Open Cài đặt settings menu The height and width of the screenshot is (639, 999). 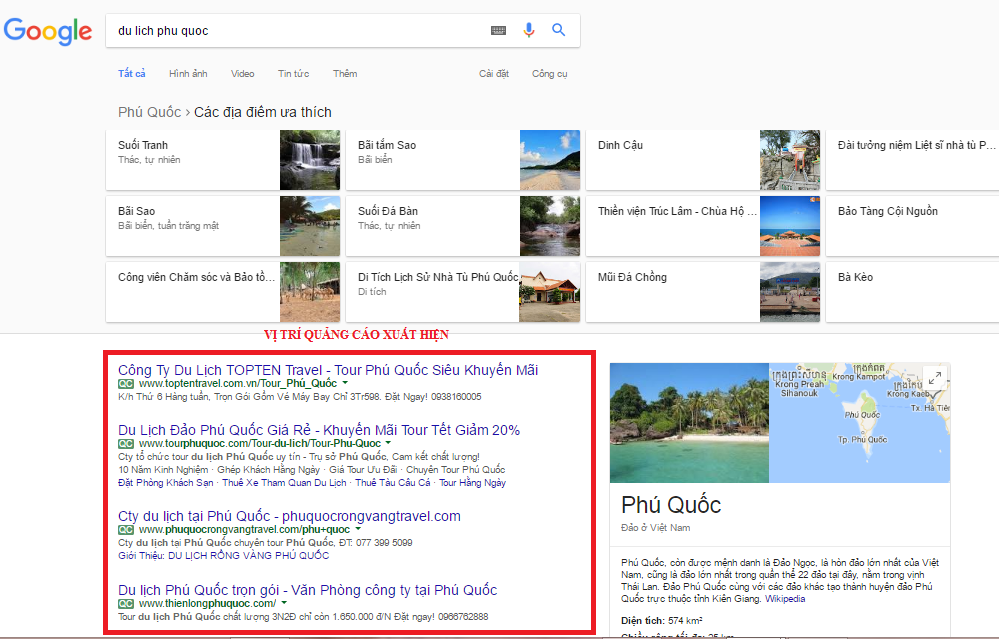click(x=494, y=73)
